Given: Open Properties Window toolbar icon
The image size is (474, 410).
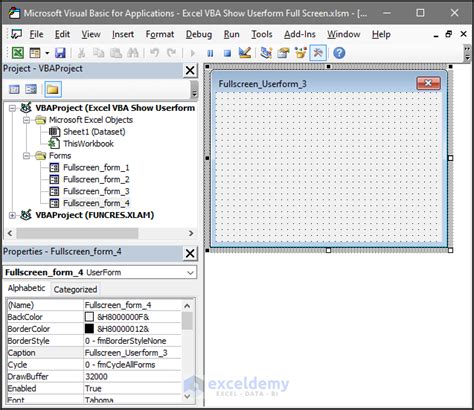Looking at the screenshot, I should [283, 53].
